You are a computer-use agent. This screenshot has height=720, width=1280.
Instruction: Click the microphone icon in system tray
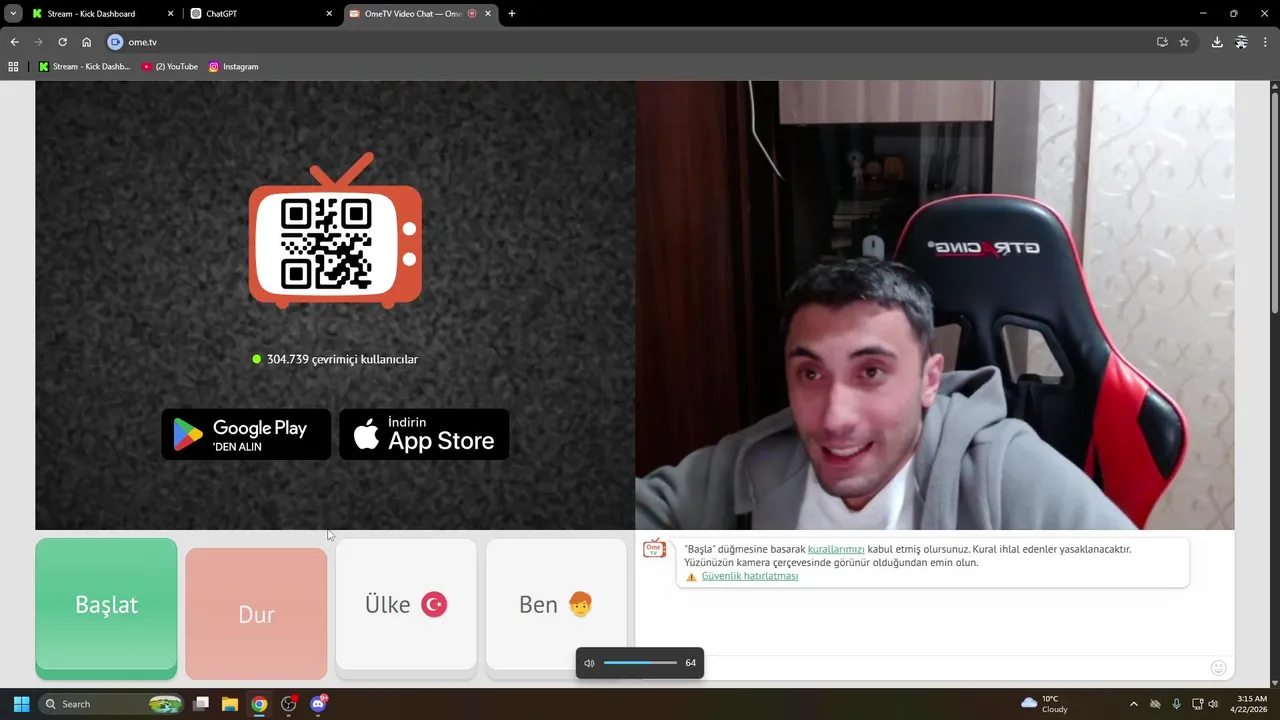click(x=1176, y=704)
